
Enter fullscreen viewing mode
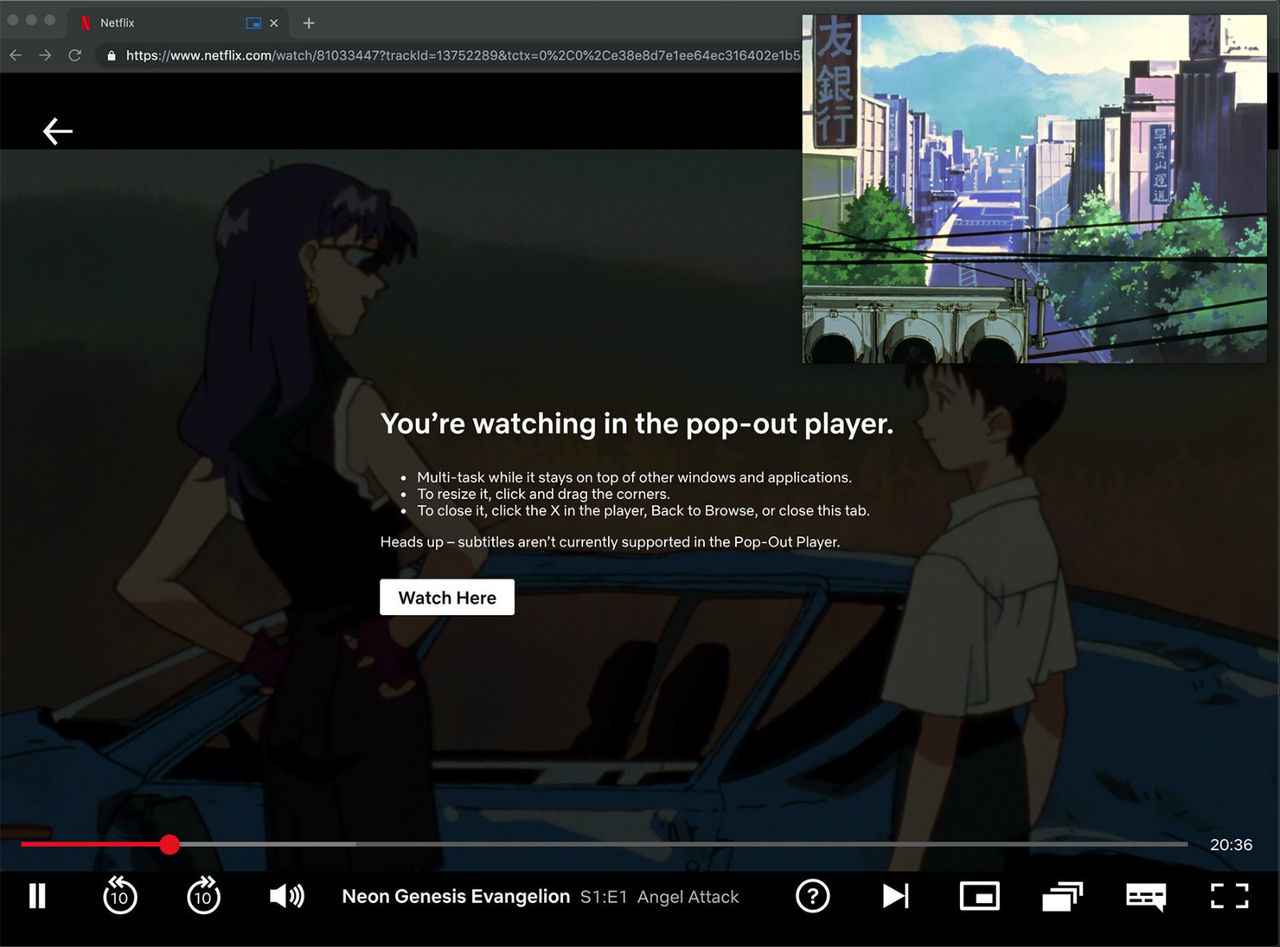tap(1229, 896)
